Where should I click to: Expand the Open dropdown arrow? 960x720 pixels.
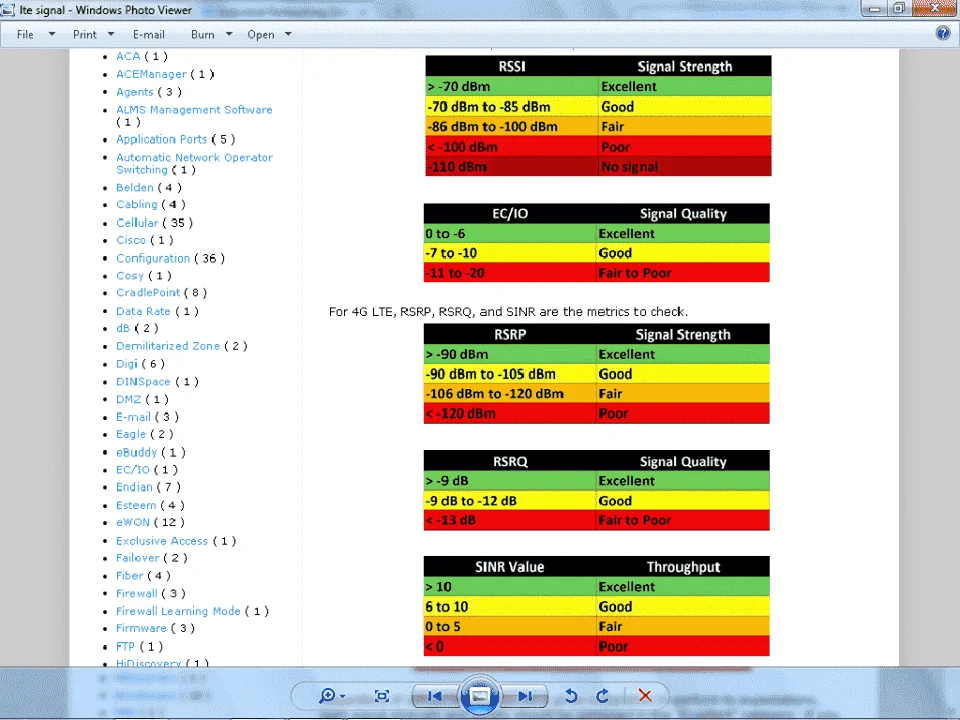pyautogui.click(x=288, y=34)
